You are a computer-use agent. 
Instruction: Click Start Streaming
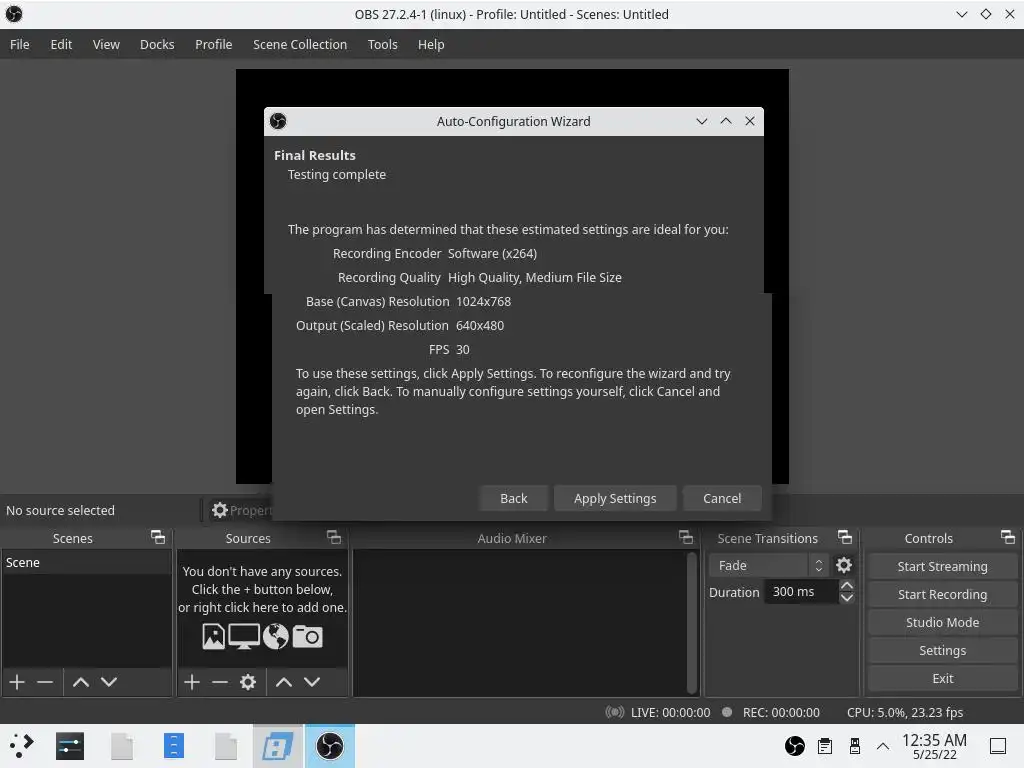(x=942, y=566)
